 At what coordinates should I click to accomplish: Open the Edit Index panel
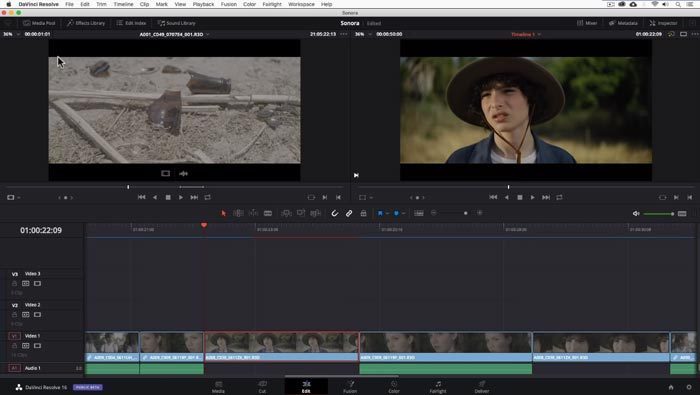click(x=131, y=23)
